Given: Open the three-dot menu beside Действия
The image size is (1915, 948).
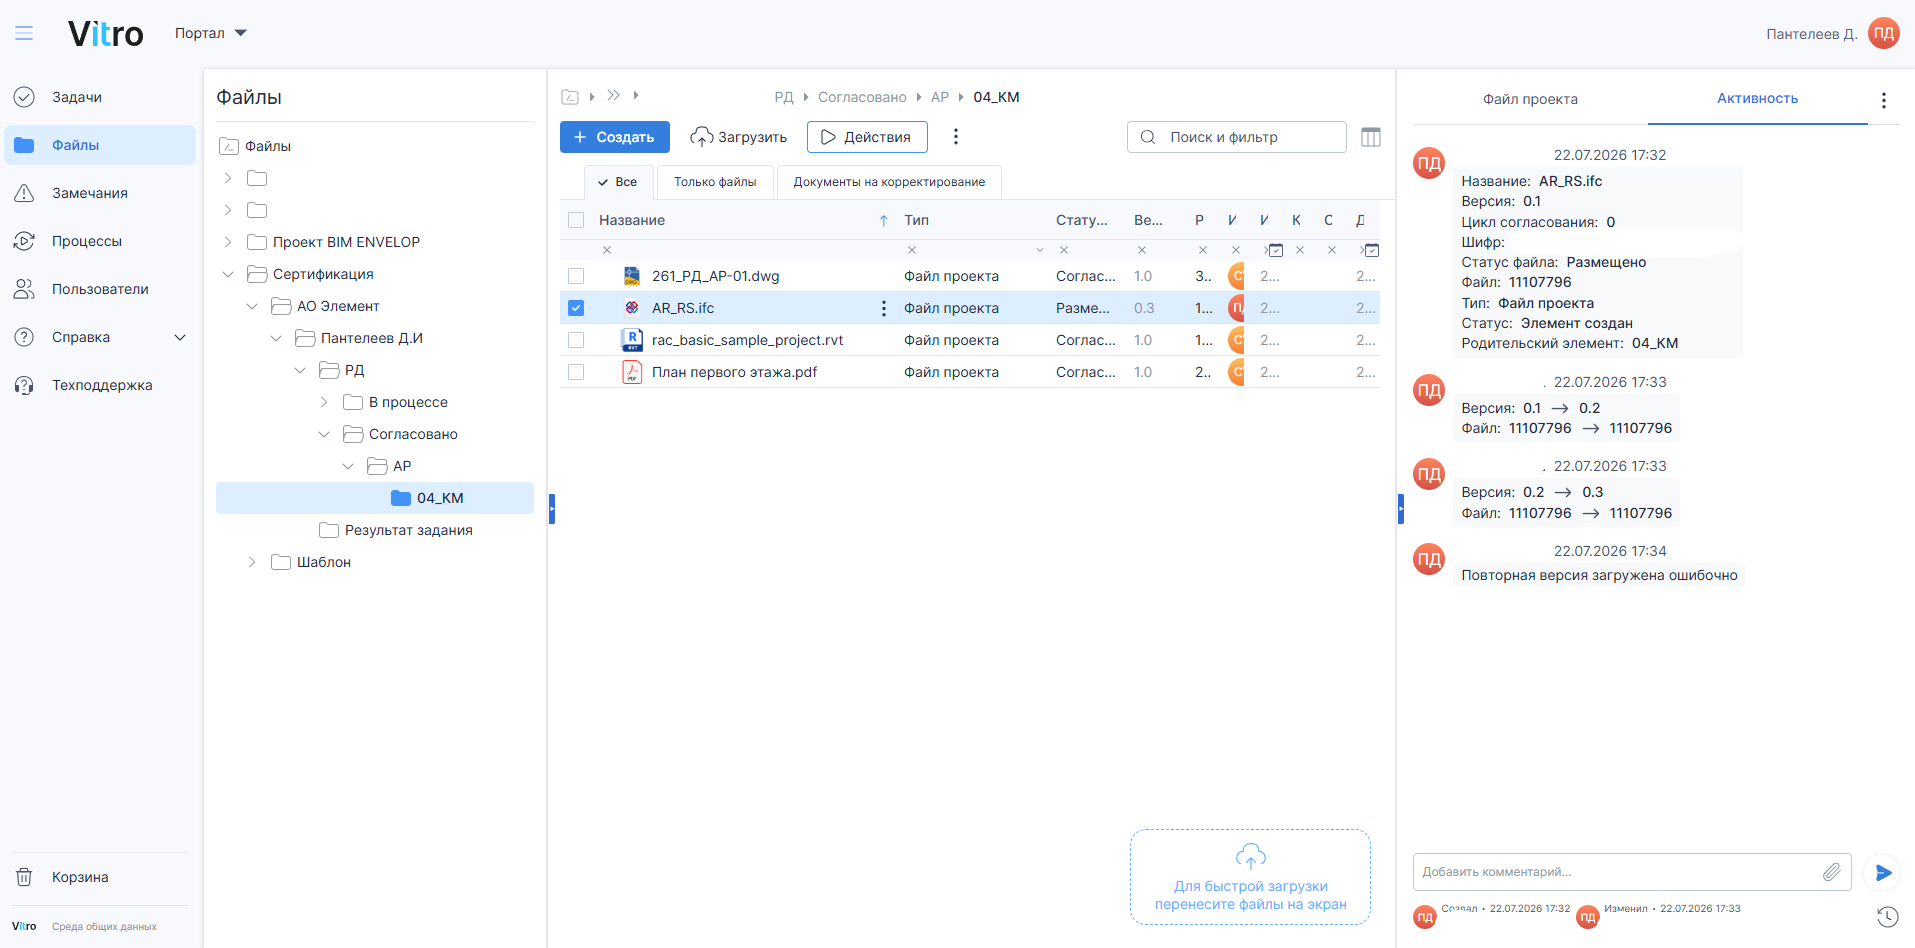Looking at the screenshot, I should 956,137.
